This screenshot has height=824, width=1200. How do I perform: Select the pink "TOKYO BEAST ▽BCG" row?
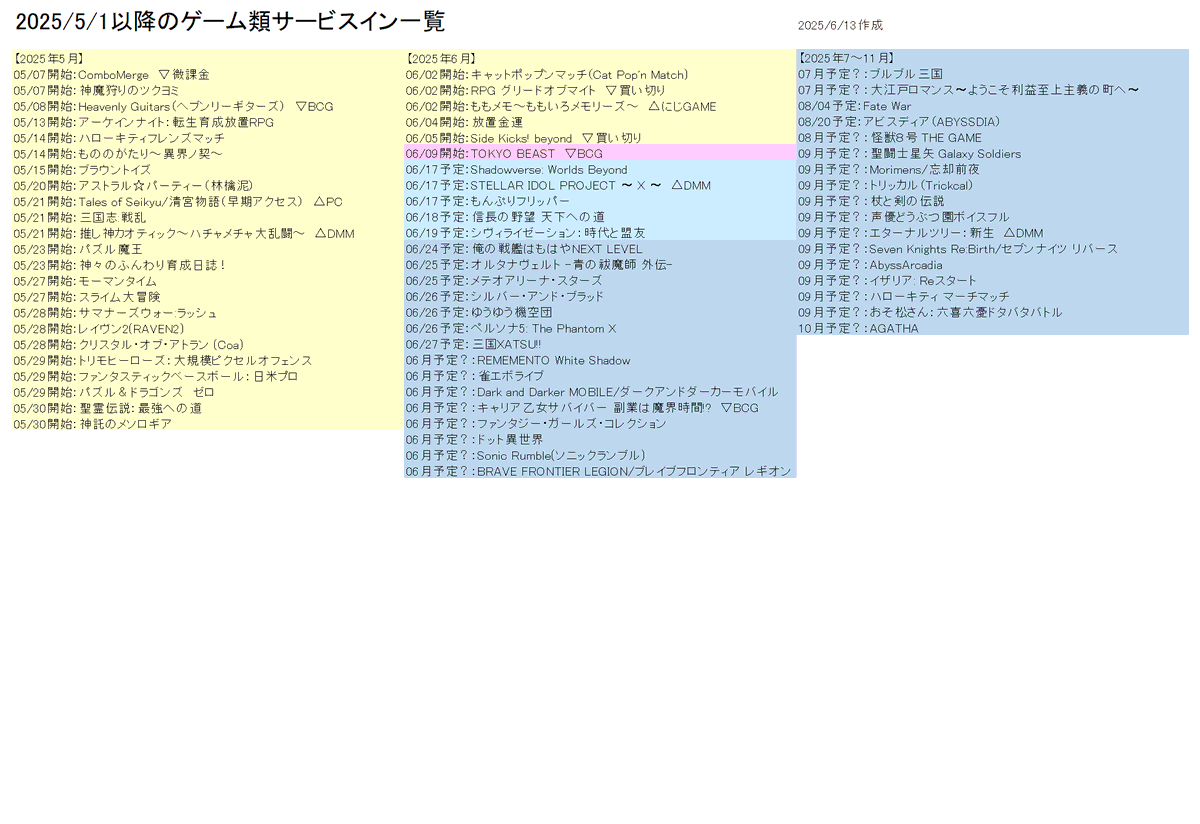600,154
